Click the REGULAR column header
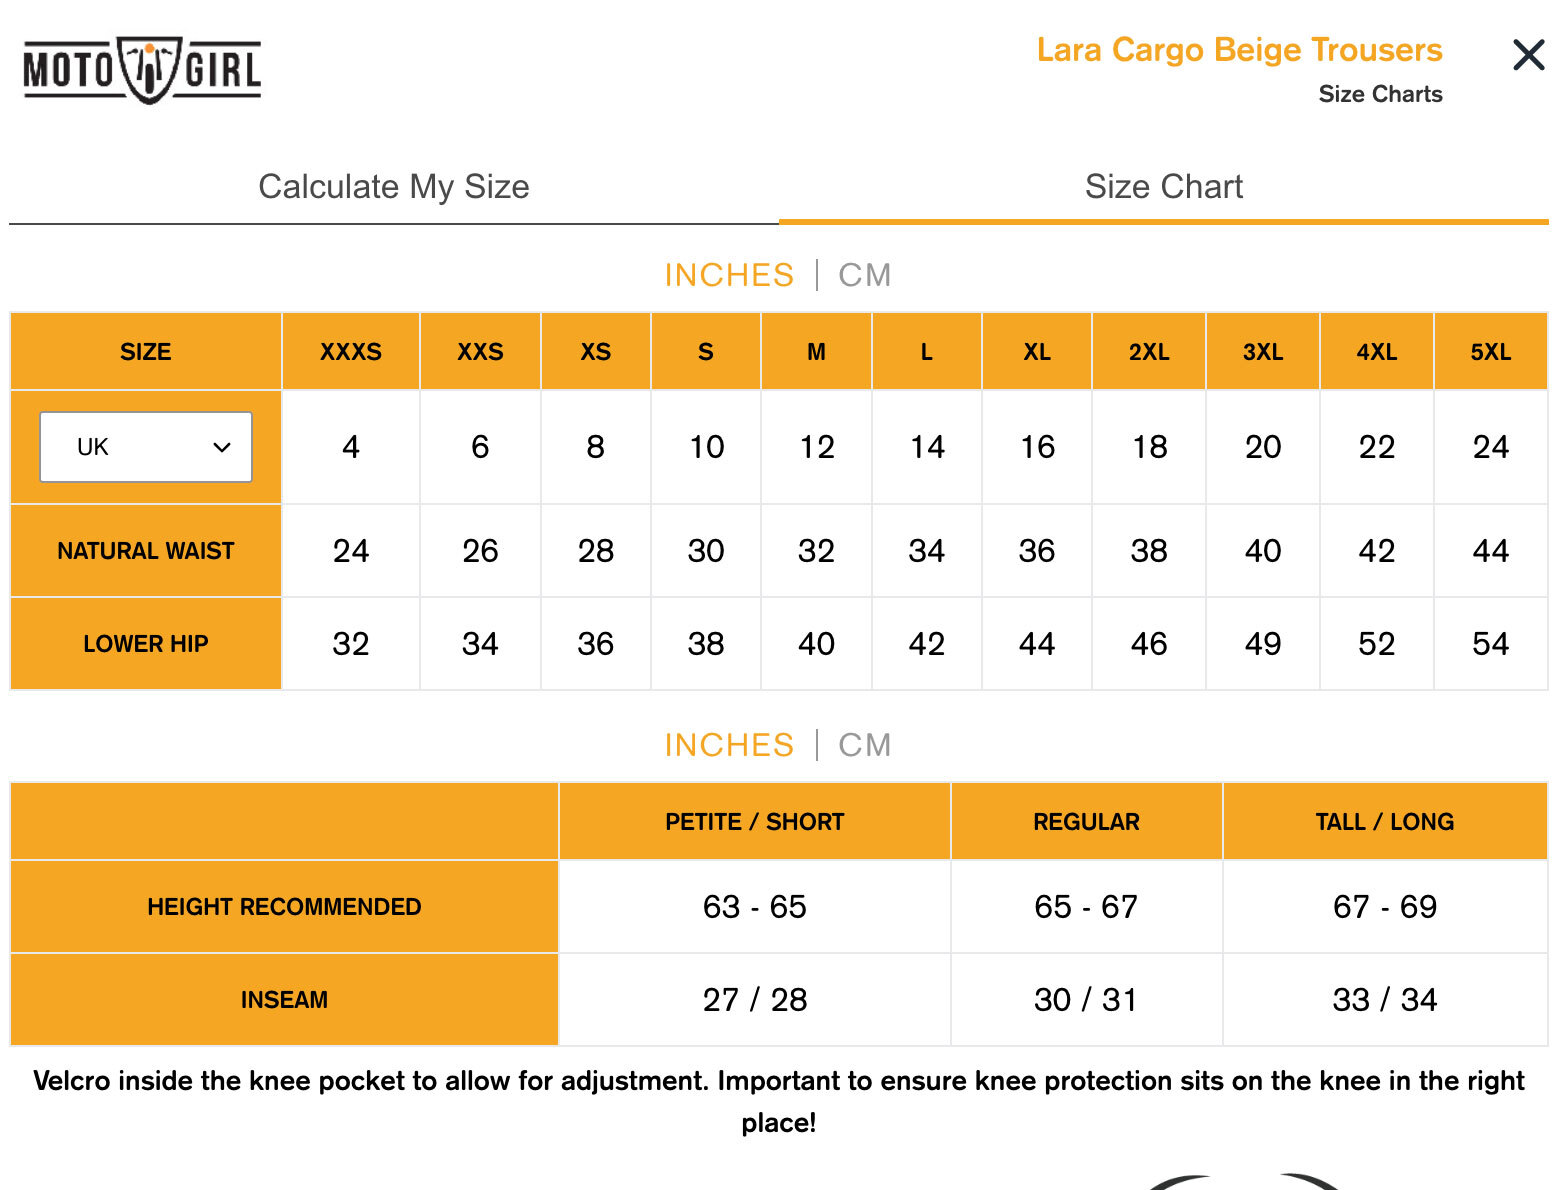Image resolution: width=1555 pixels, height=1190 pixels. pyautogui.click(x=1086, y=822)
